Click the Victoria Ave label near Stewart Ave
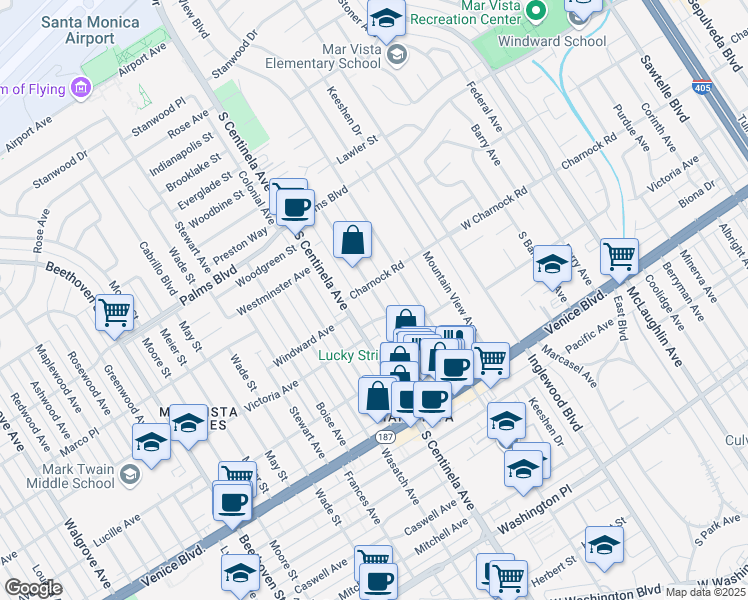This screenshot has width=748, height=600. click(271, 396)
